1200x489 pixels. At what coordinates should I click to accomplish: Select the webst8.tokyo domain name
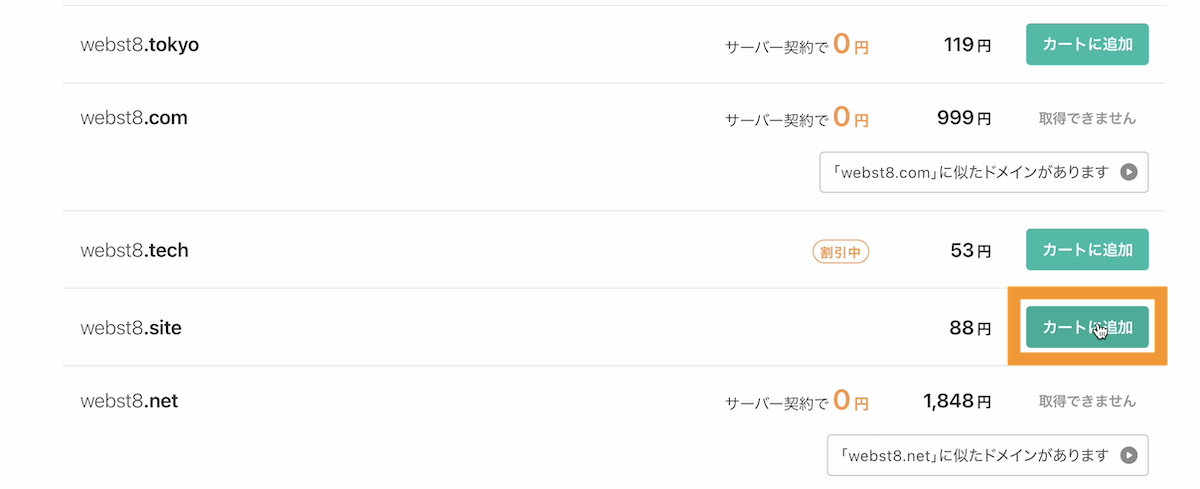pos(139,44)
